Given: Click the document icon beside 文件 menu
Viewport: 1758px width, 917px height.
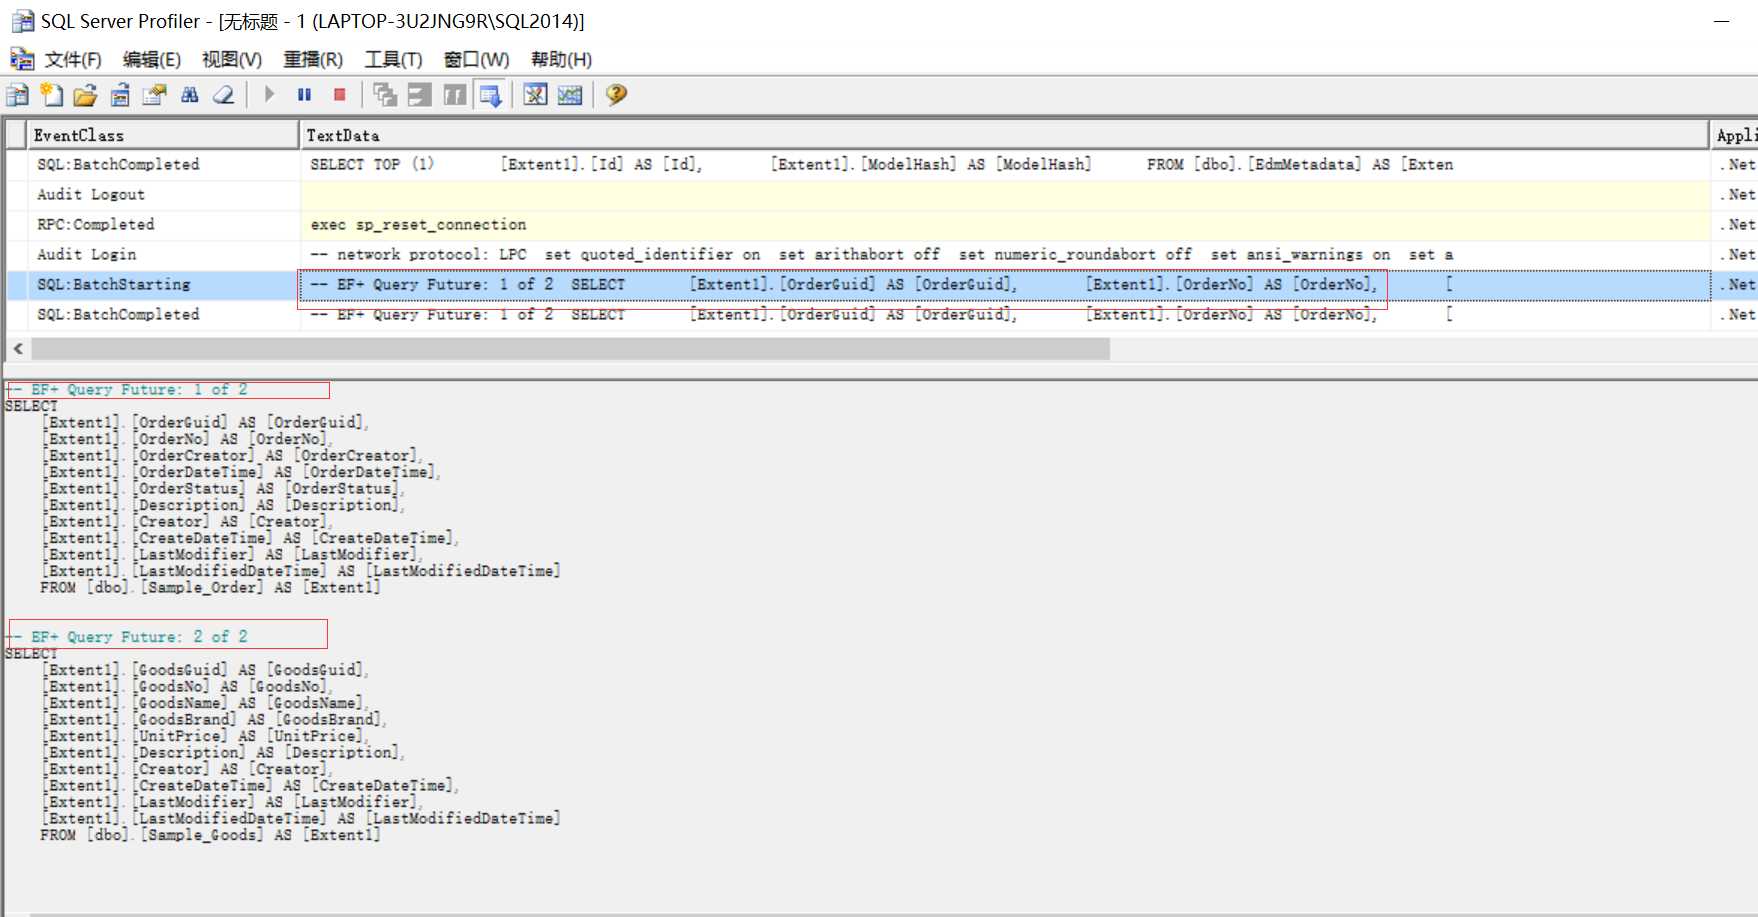Looking at the screenshot, I should point(22,59).
